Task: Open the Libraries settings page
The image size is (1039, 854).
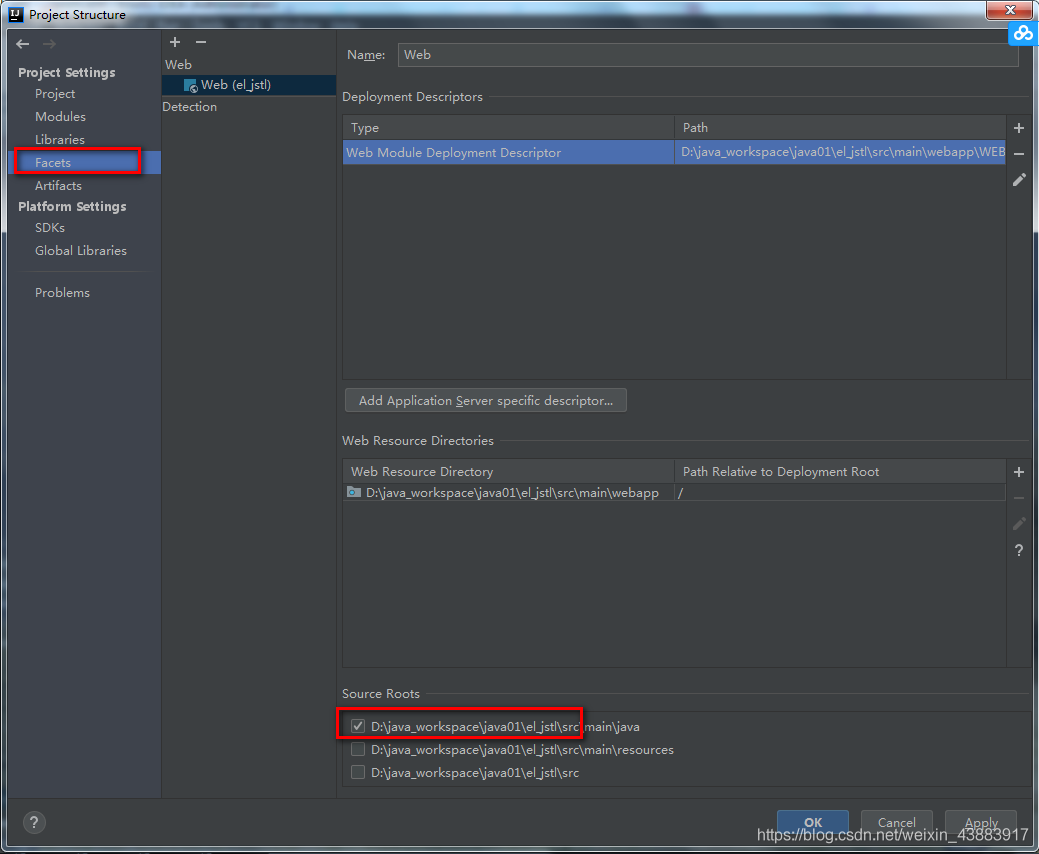Action: point(60,140)
